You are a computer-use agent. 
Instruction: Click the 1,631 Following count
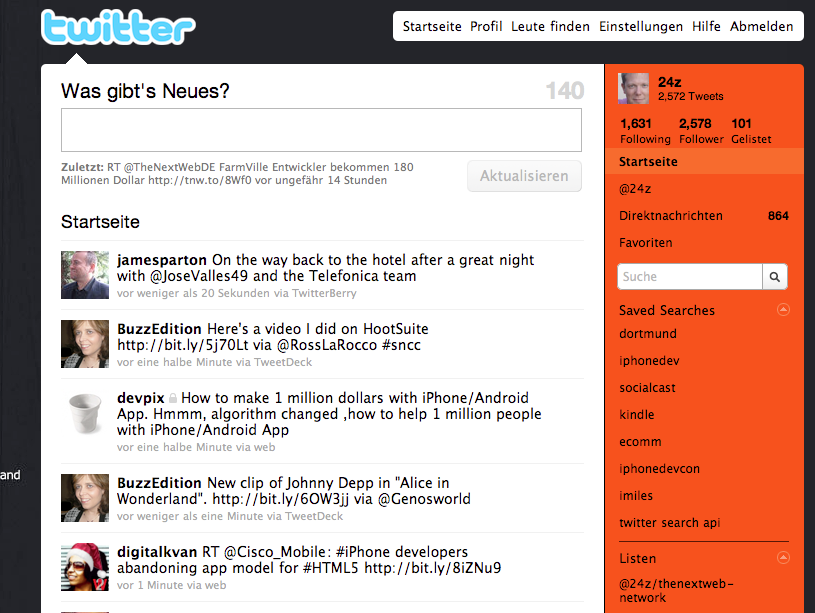(x=645, y=131)
